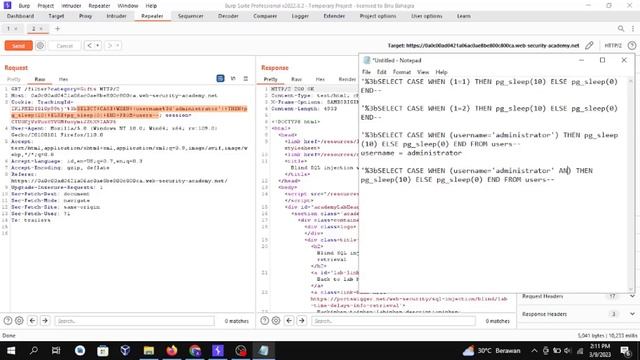Viewport: 640px width, 360px height.
Task: Open the Request panel hamburger menu
Action: pos(246,78)
